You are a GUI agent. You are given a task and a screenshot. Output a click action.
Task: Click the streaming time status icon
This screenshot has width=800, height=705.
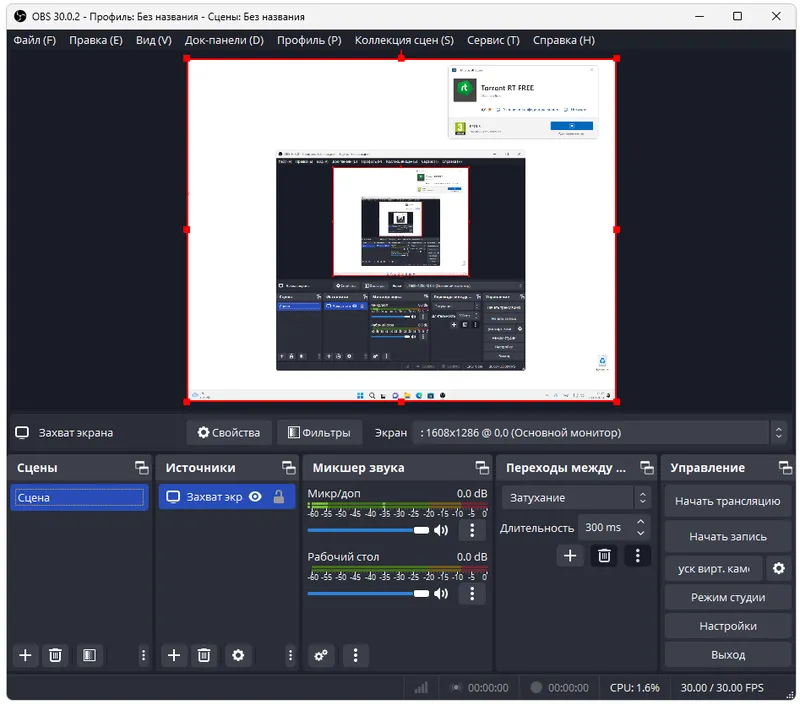(x=456, y=688)
